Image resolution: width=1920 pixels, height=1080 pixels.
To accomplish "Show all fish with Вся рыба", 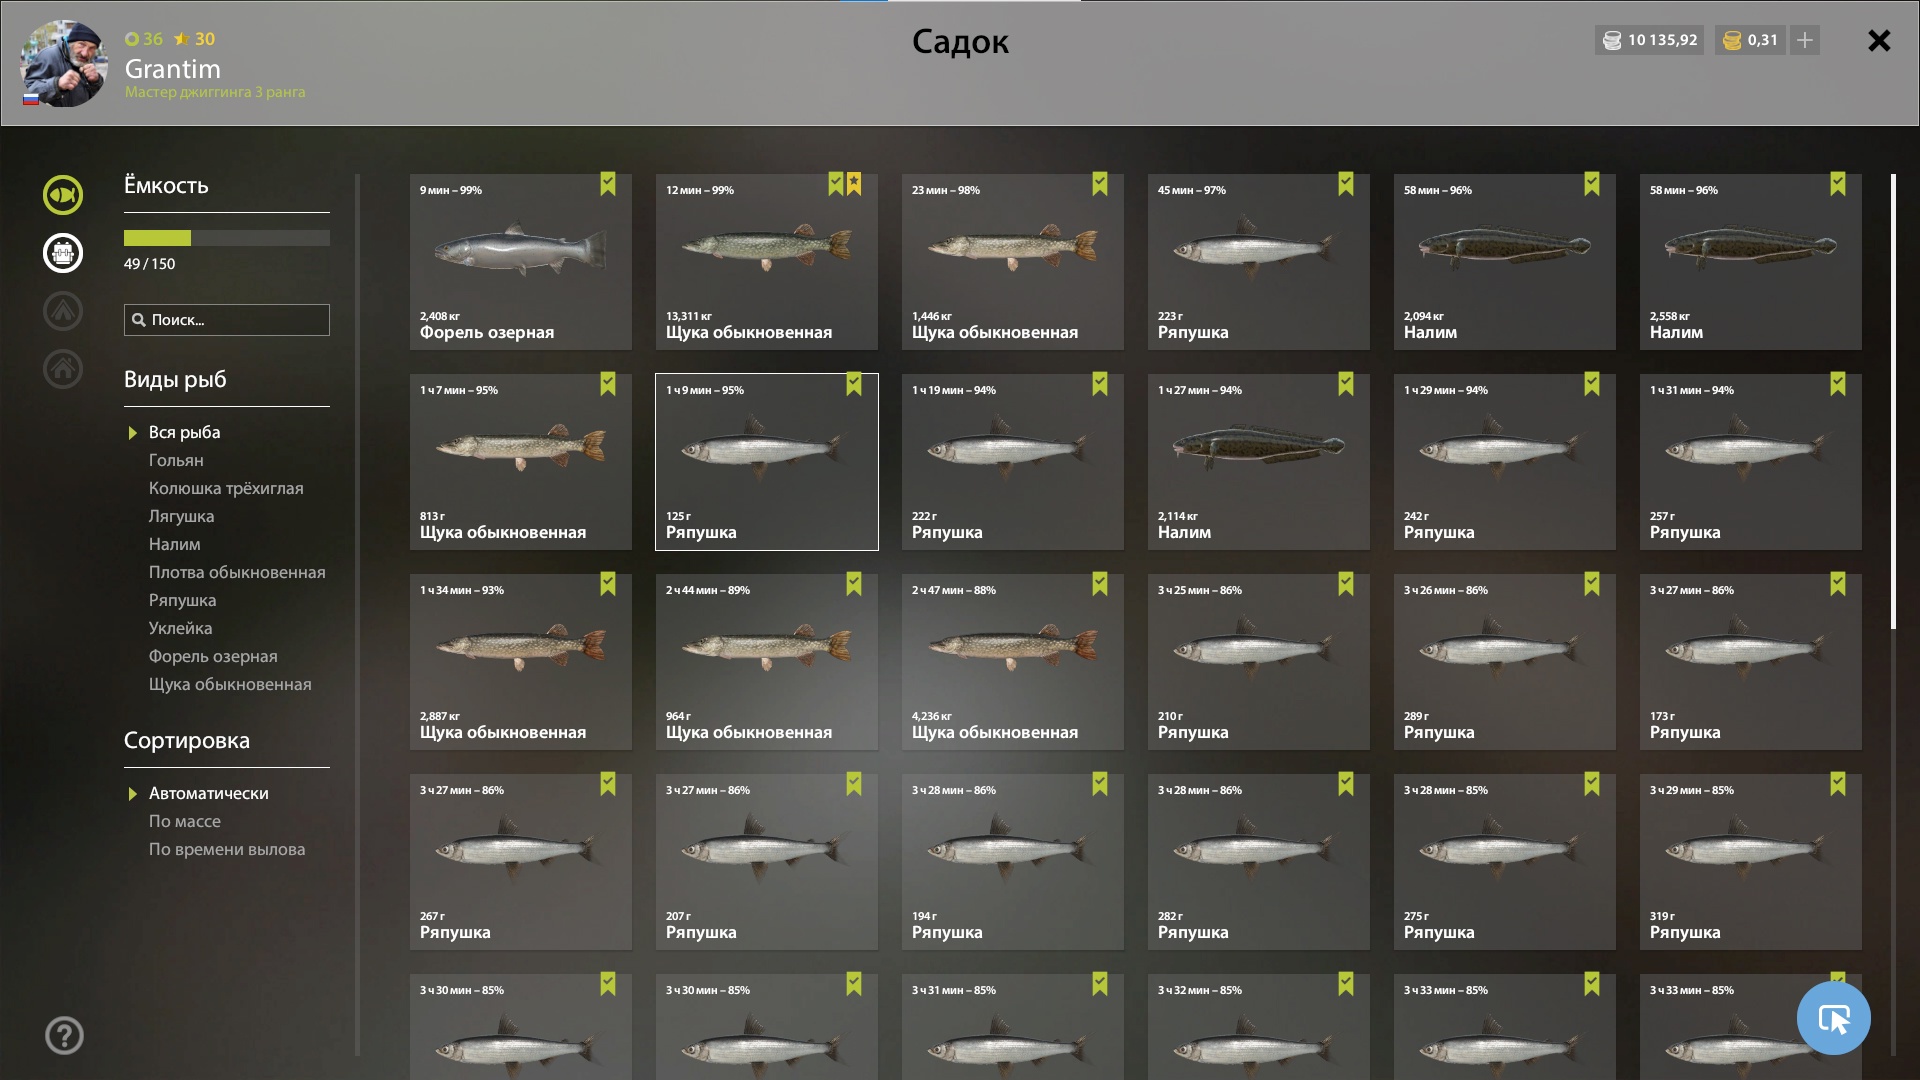I will pyautogui.click(x=184, y=432).
